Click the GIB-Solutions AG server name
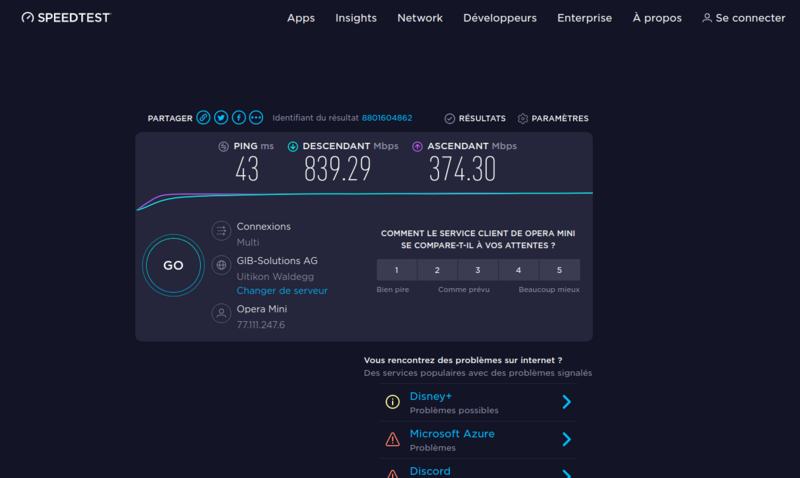 [x=277, y=261]
